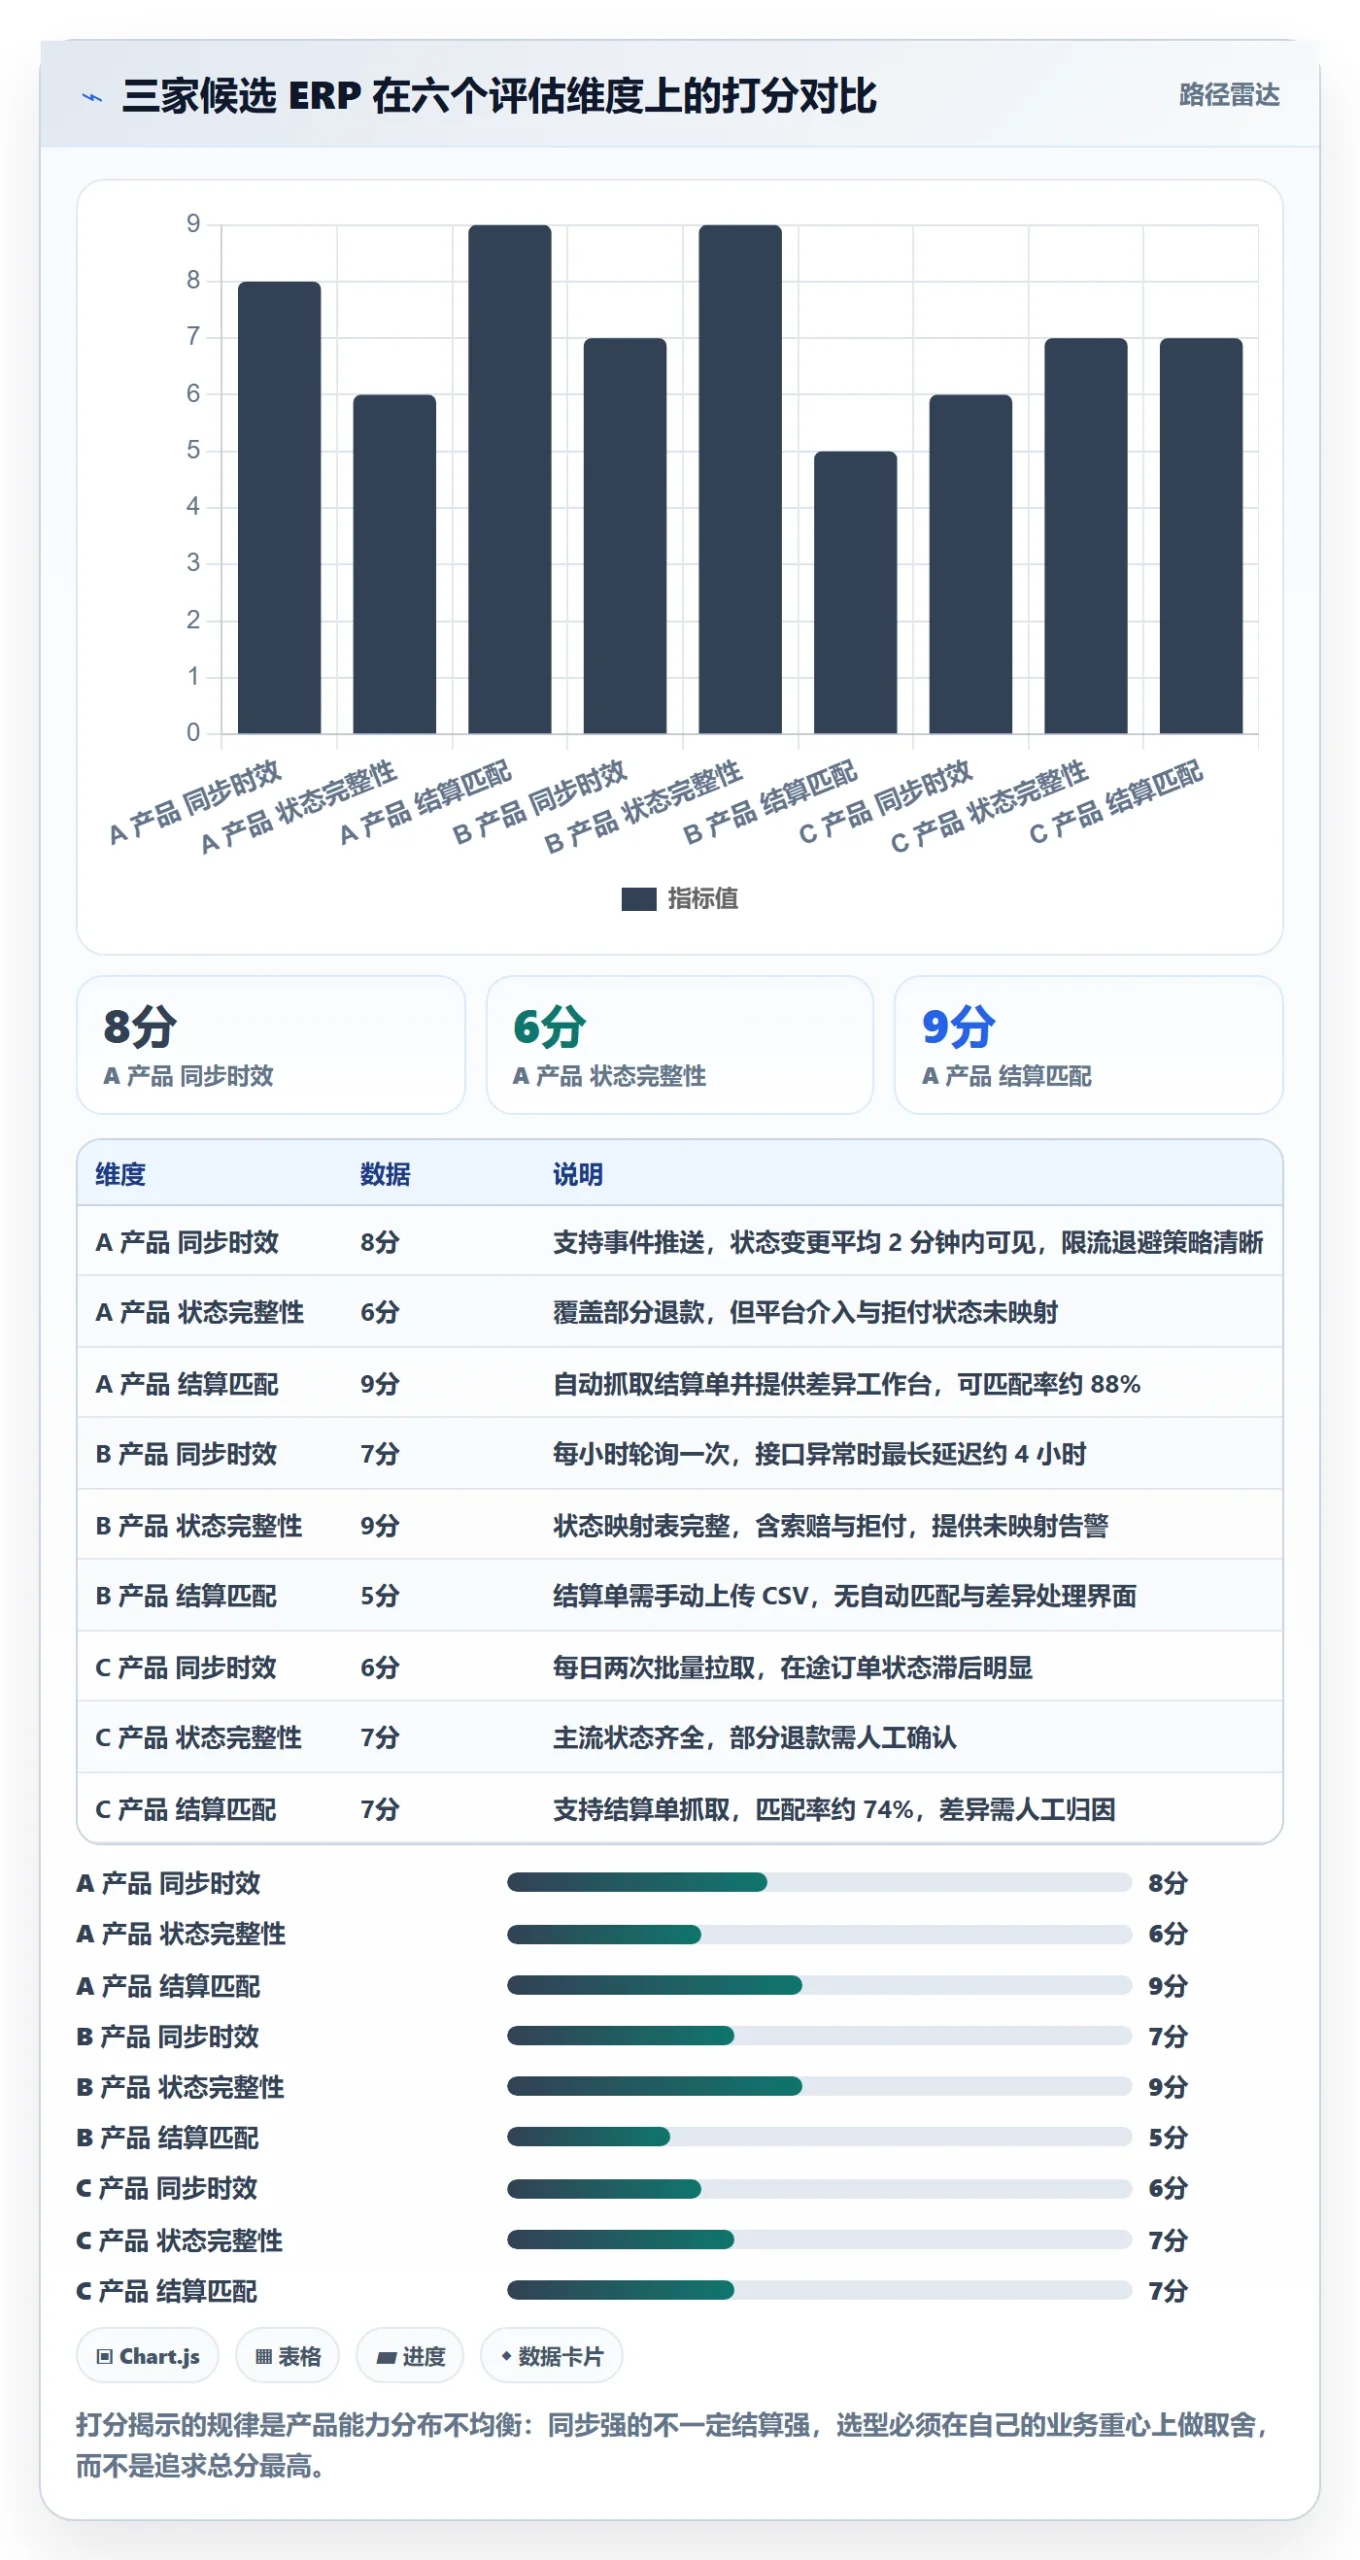
Task: Click the C 产品 状态完整性 progress bar
Action: [x=819, y=2239]
